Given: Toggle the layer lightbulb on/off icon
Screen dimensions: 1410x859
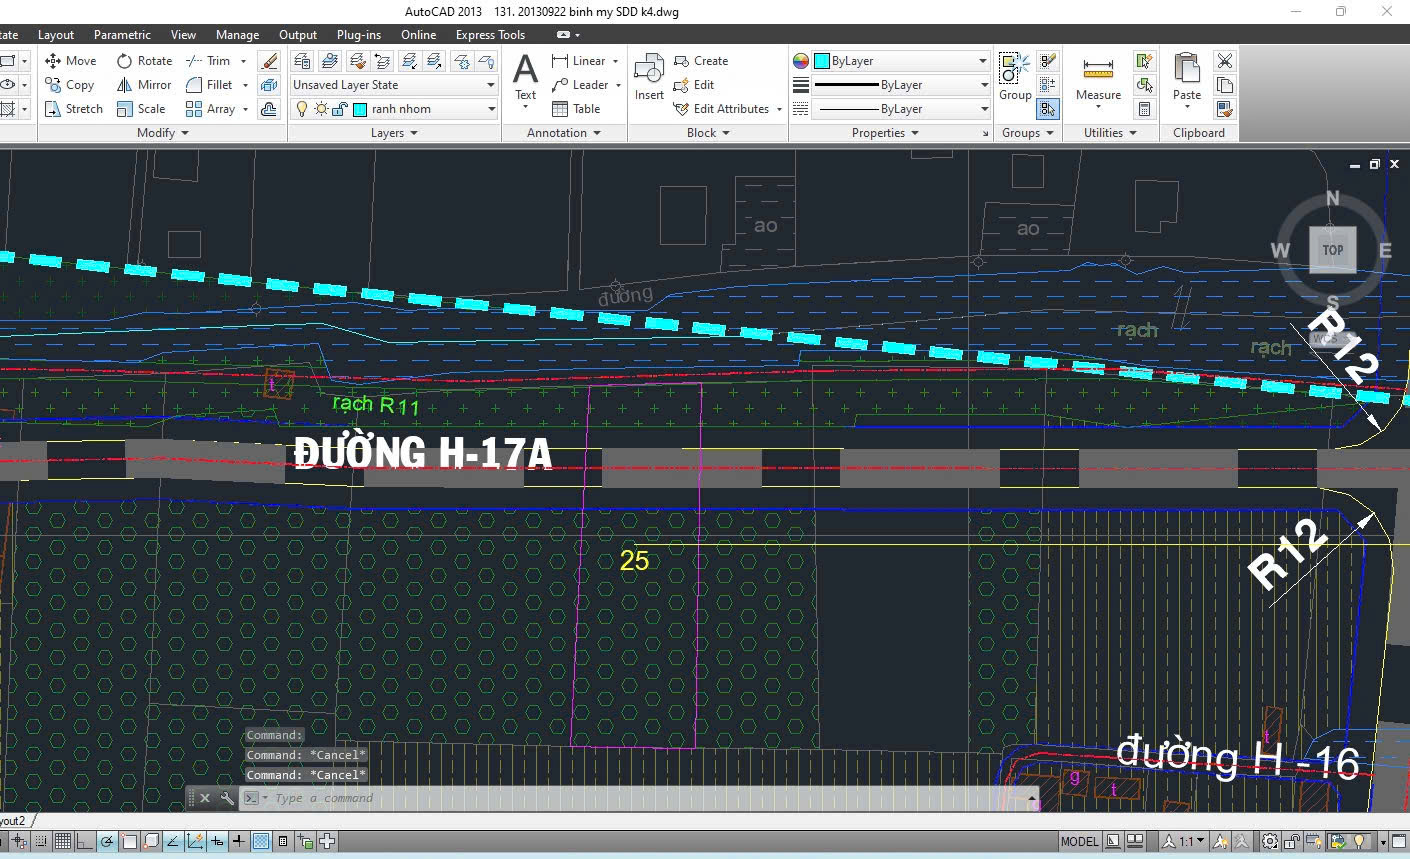Looking at the screenshot, I should click(x=302, y=109).
